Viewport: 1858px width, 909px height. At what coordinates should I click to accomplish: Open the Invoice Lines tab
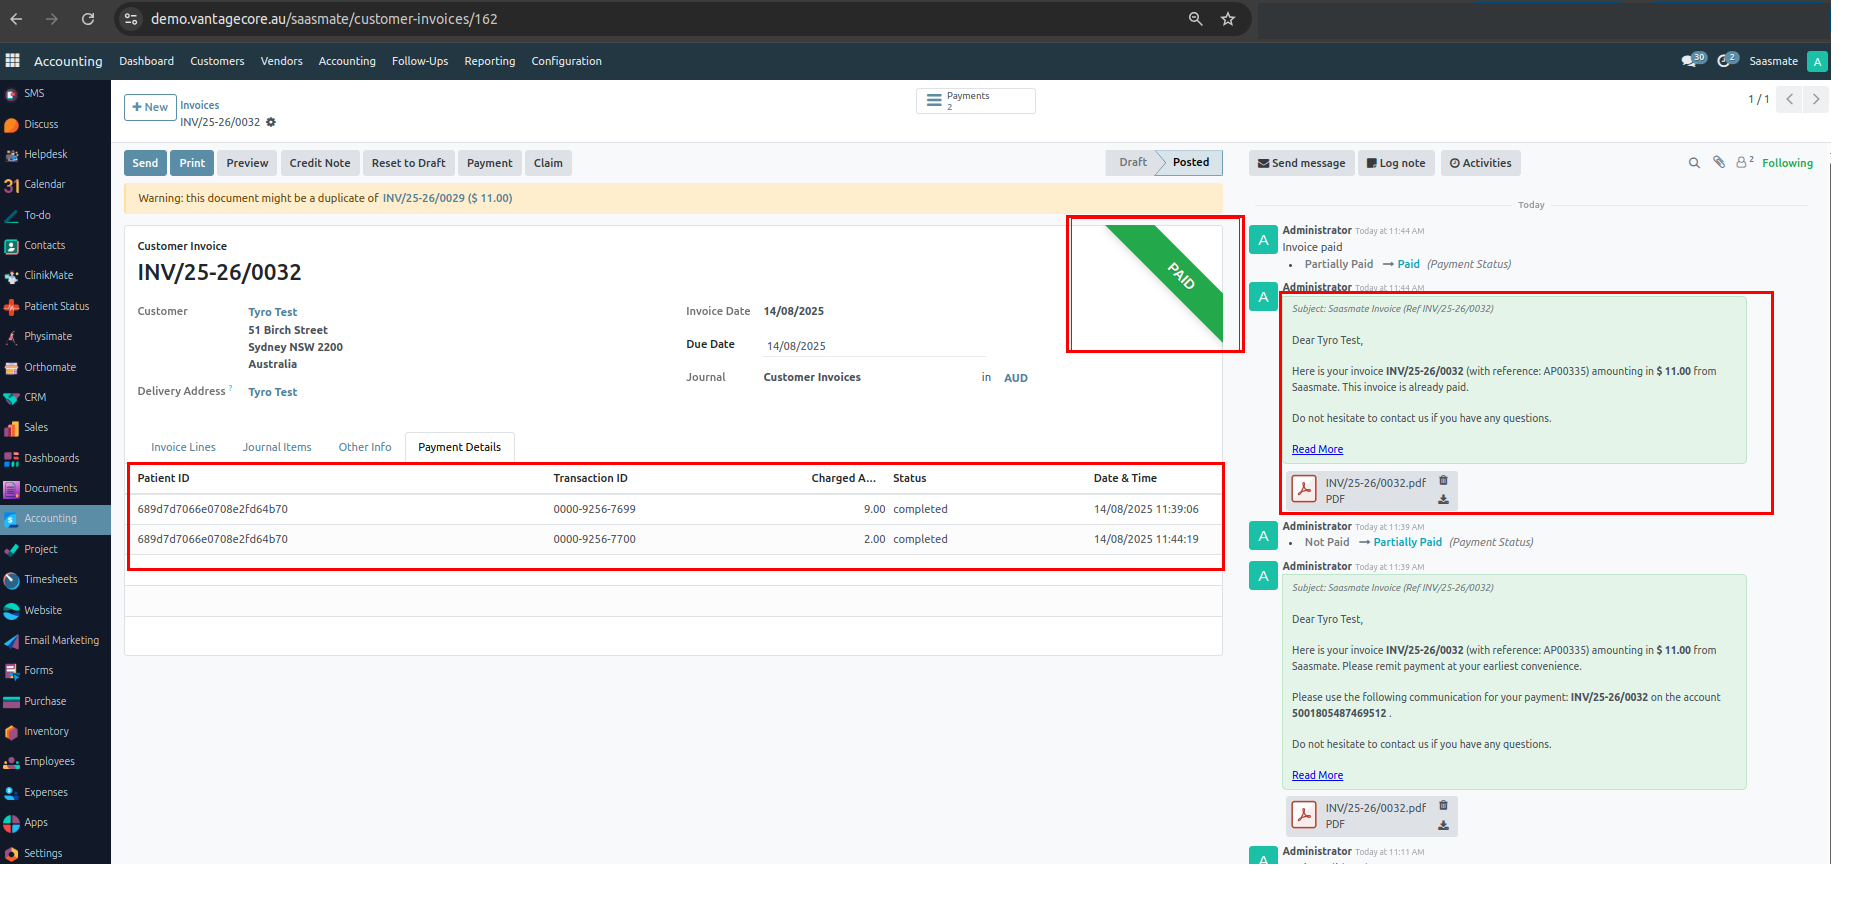pos(183,447)
